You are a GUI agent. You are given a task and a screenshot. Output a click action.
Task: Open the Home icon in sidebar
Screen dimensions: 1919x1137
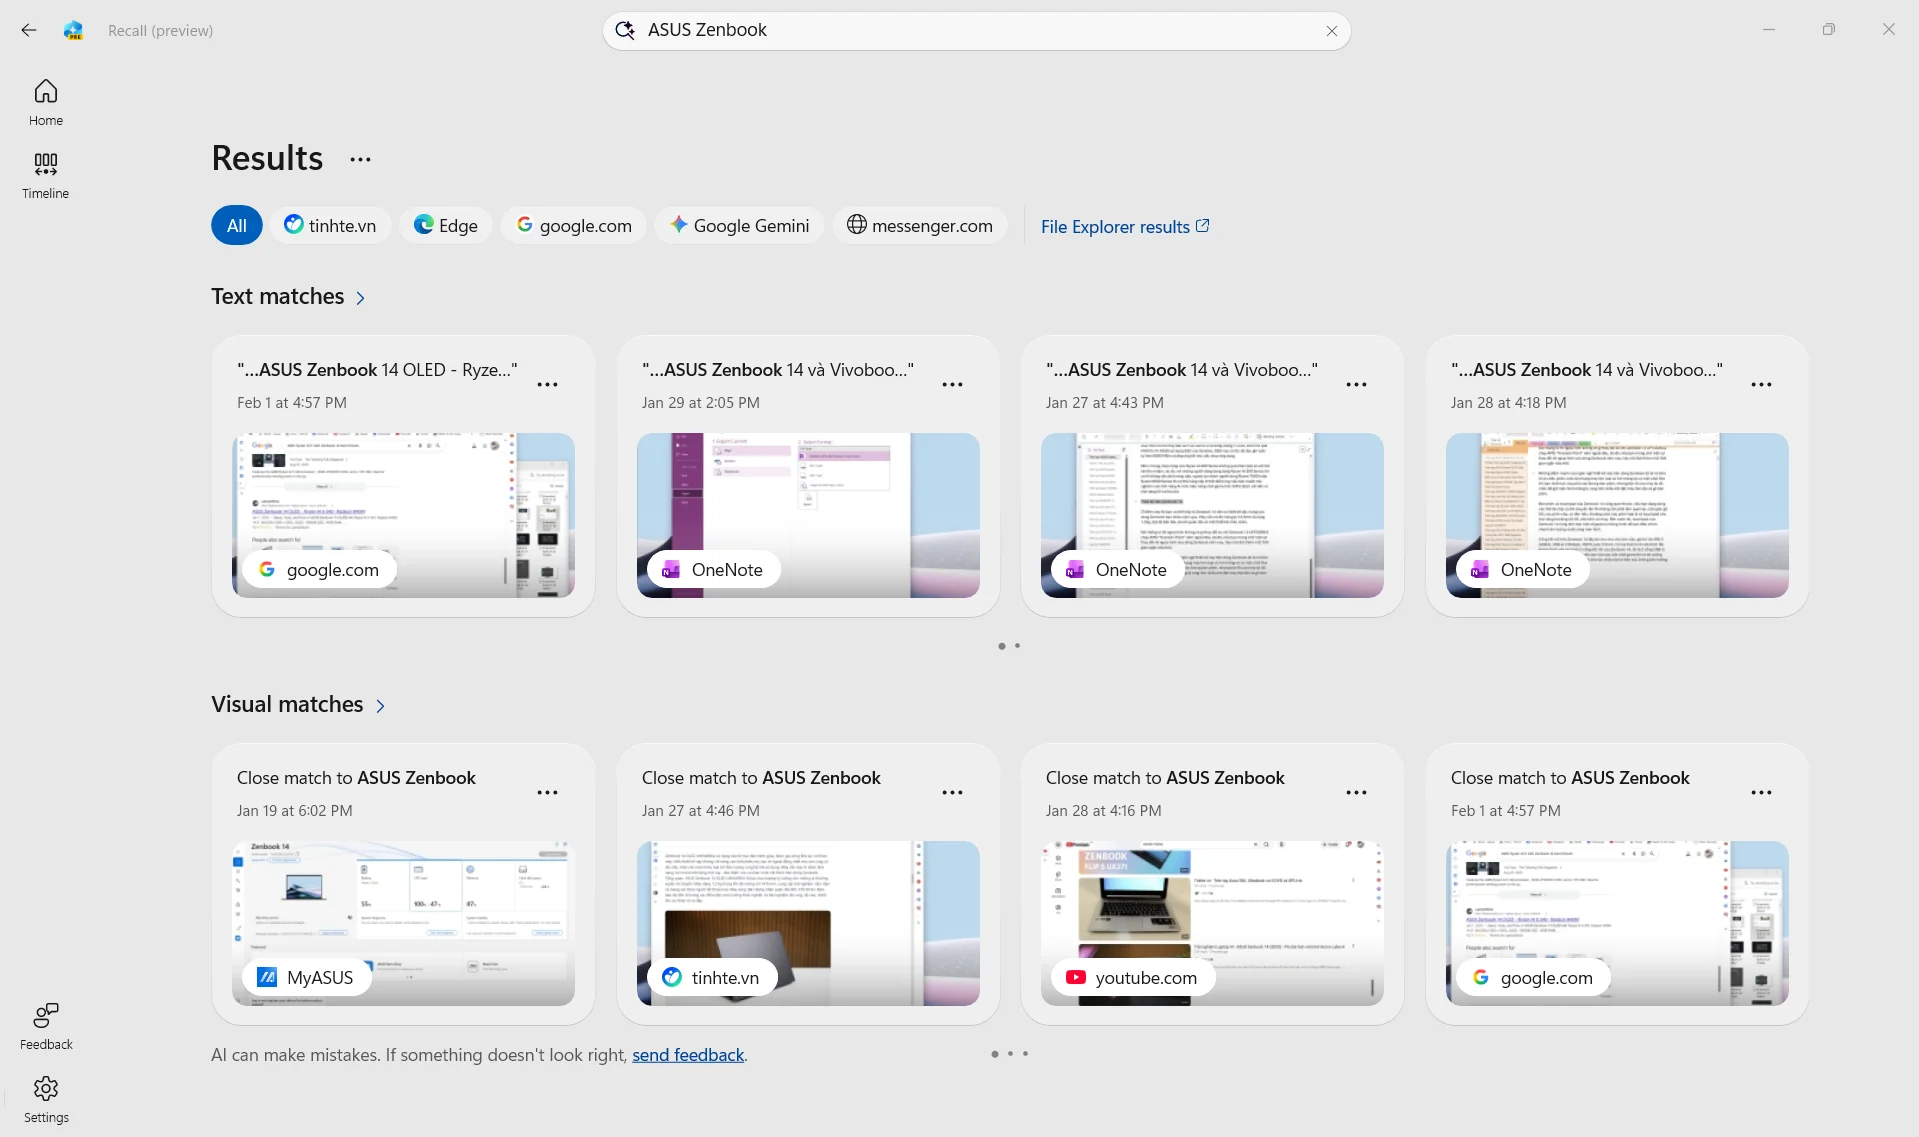pyautogui.click(x=45, y=102)
